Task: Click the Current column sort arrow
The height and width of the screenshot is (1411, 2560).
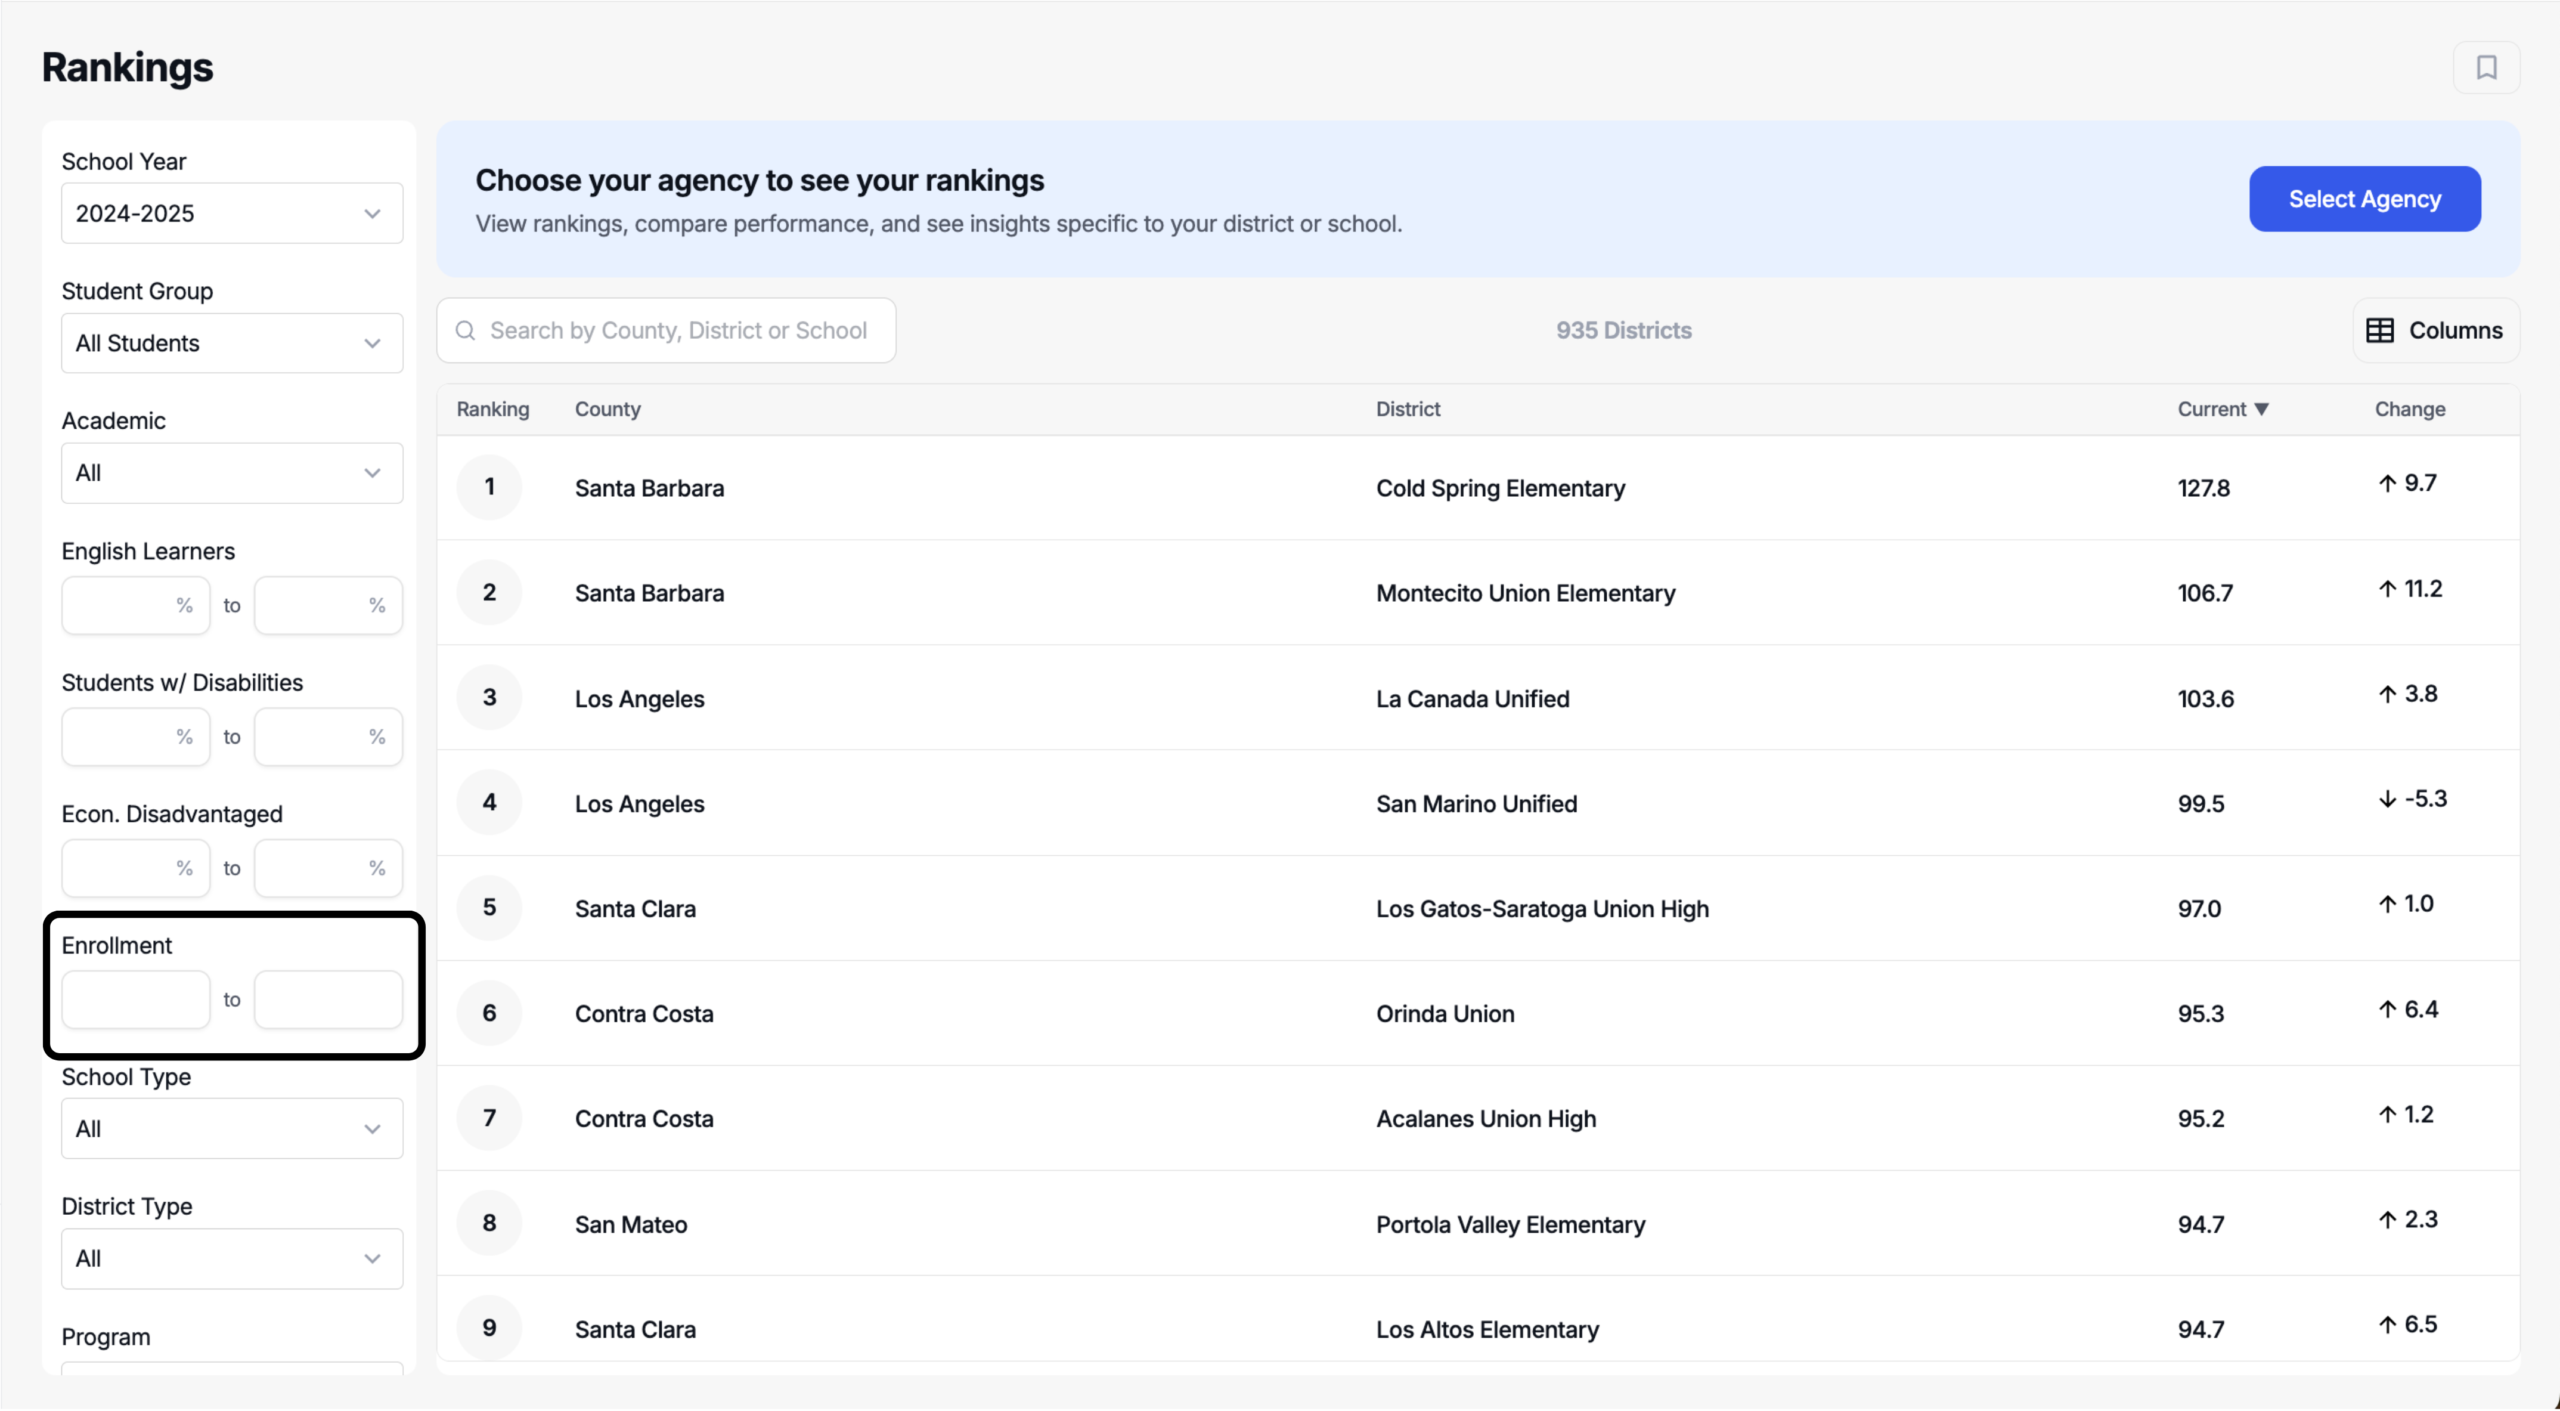Action: pyautogui.click(x=2262, y=409)
